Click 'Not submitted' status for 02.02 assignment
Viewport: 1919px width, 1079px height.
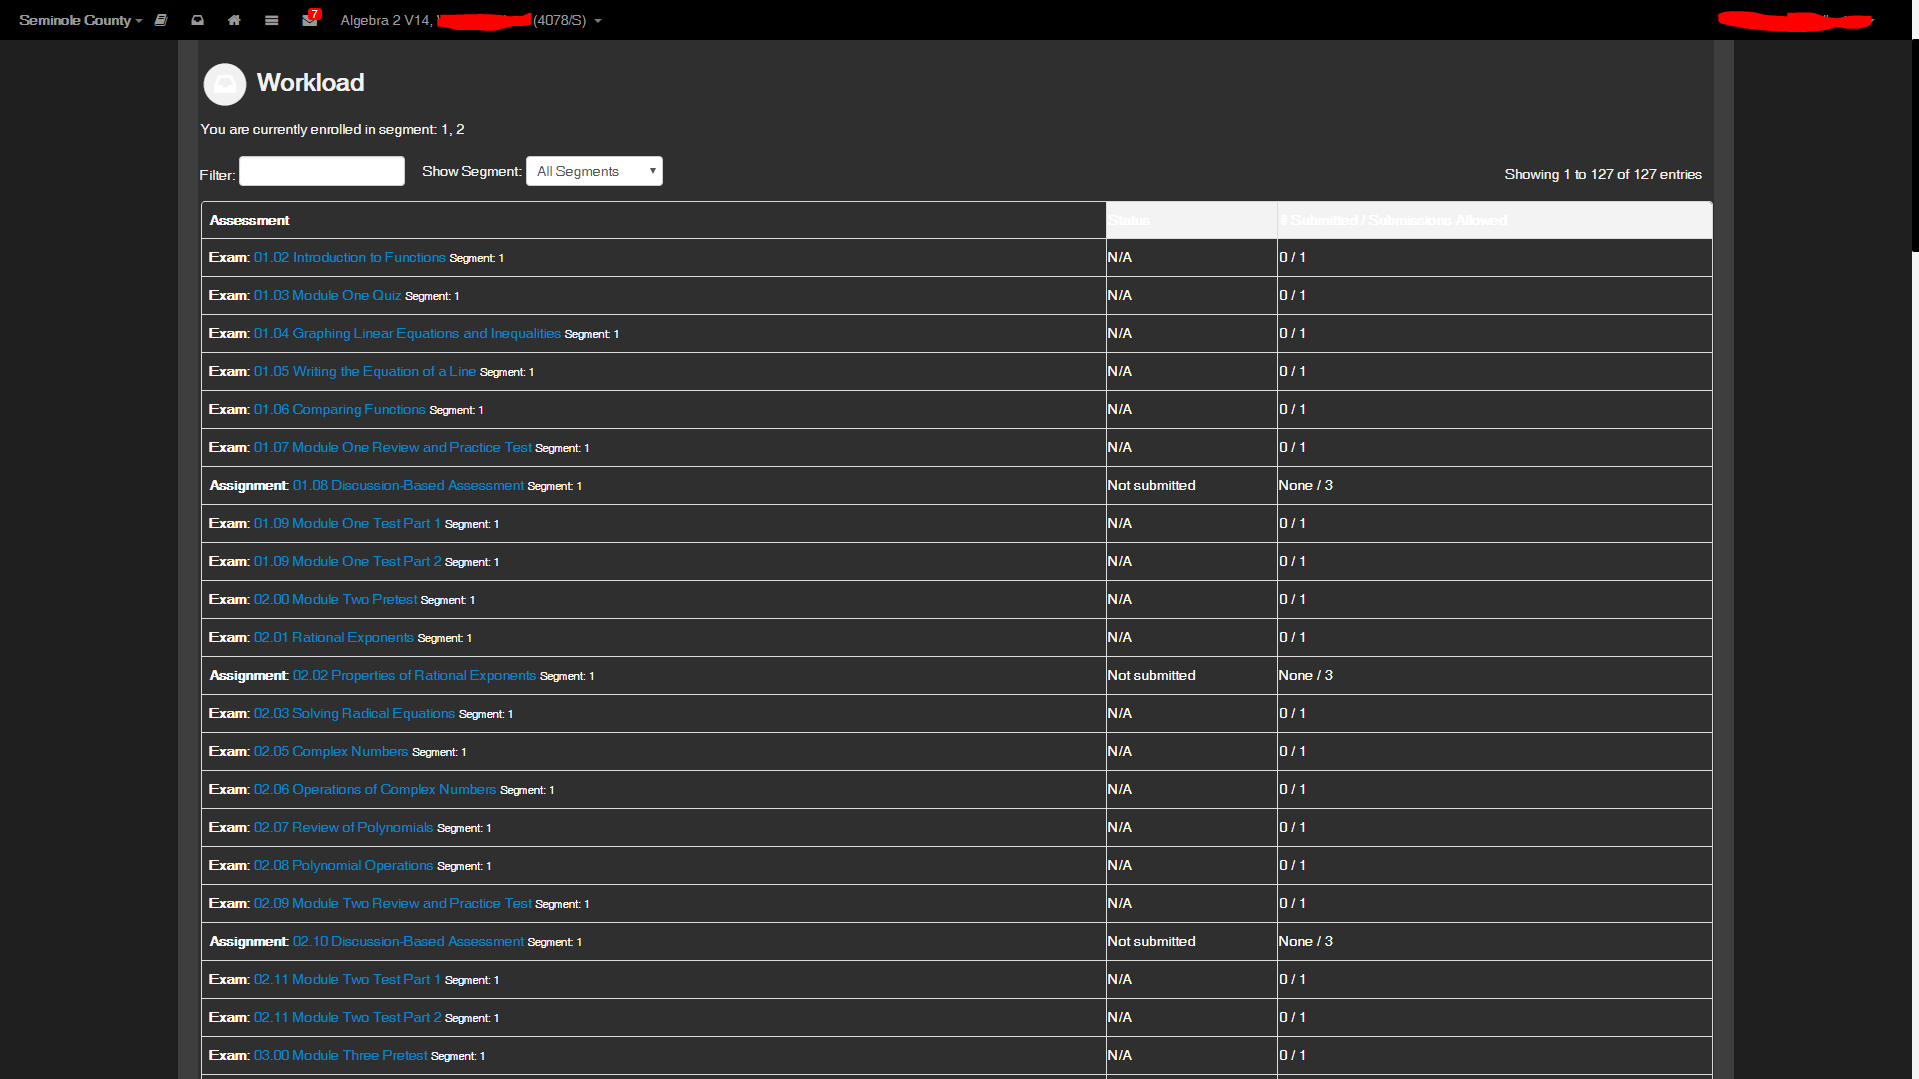(1151, 675)
